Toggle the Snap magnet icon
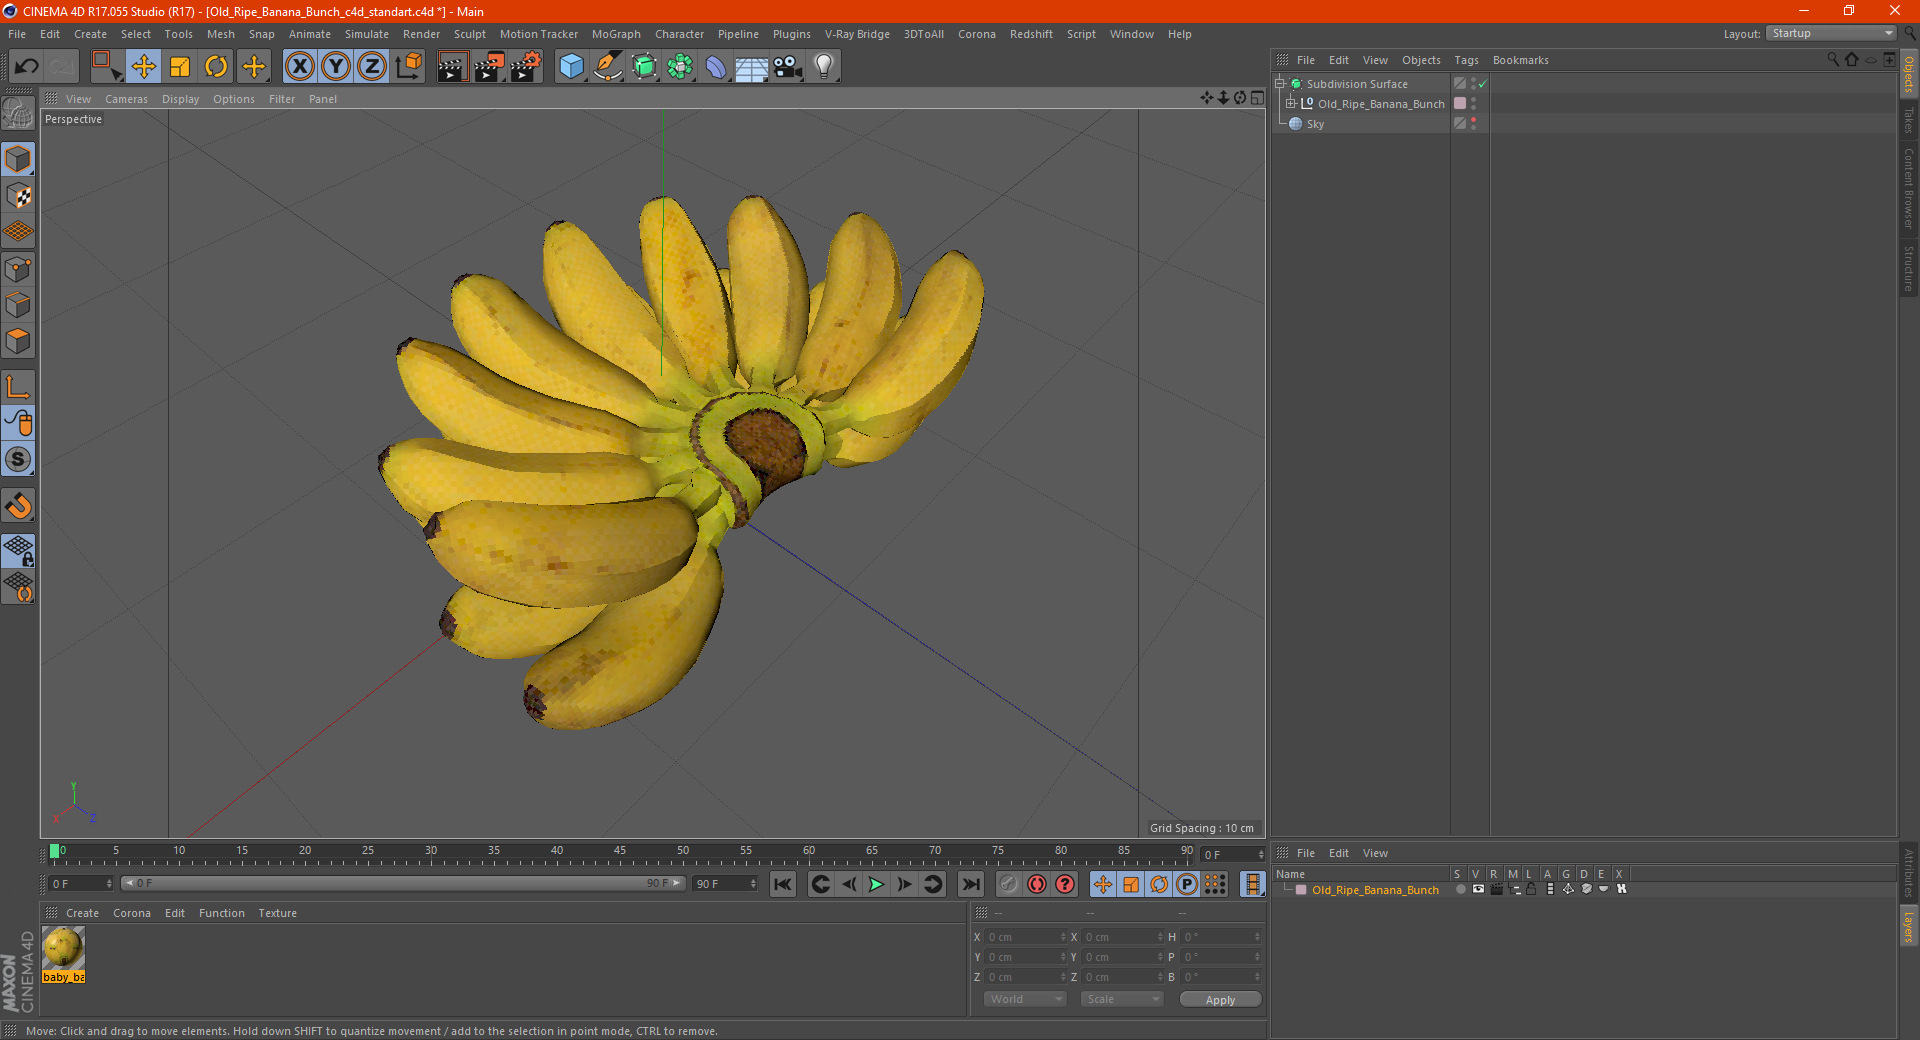This screenshot has height=1040, width=1920. (18, 506)
